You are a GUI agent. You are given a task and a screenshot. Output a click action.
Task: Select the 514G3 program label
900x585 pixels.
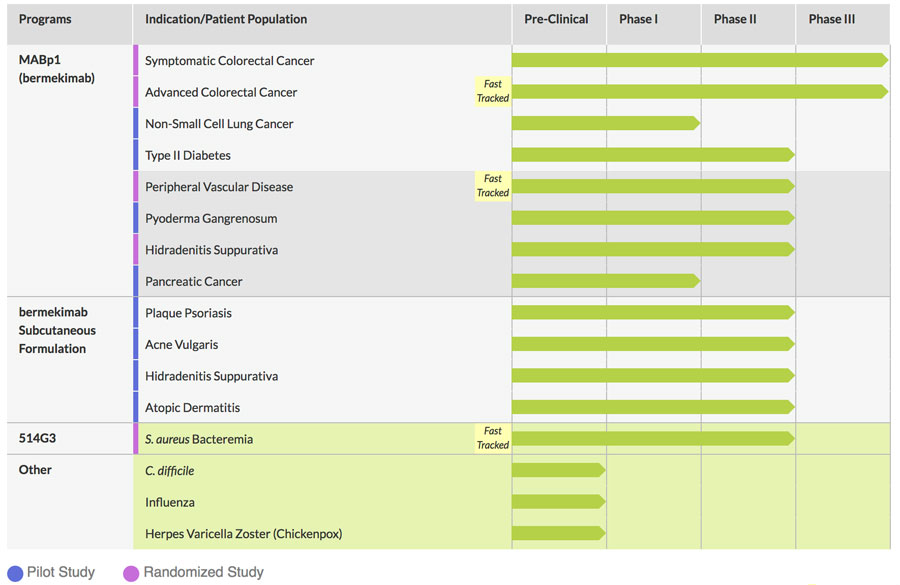tap(39, 438)
